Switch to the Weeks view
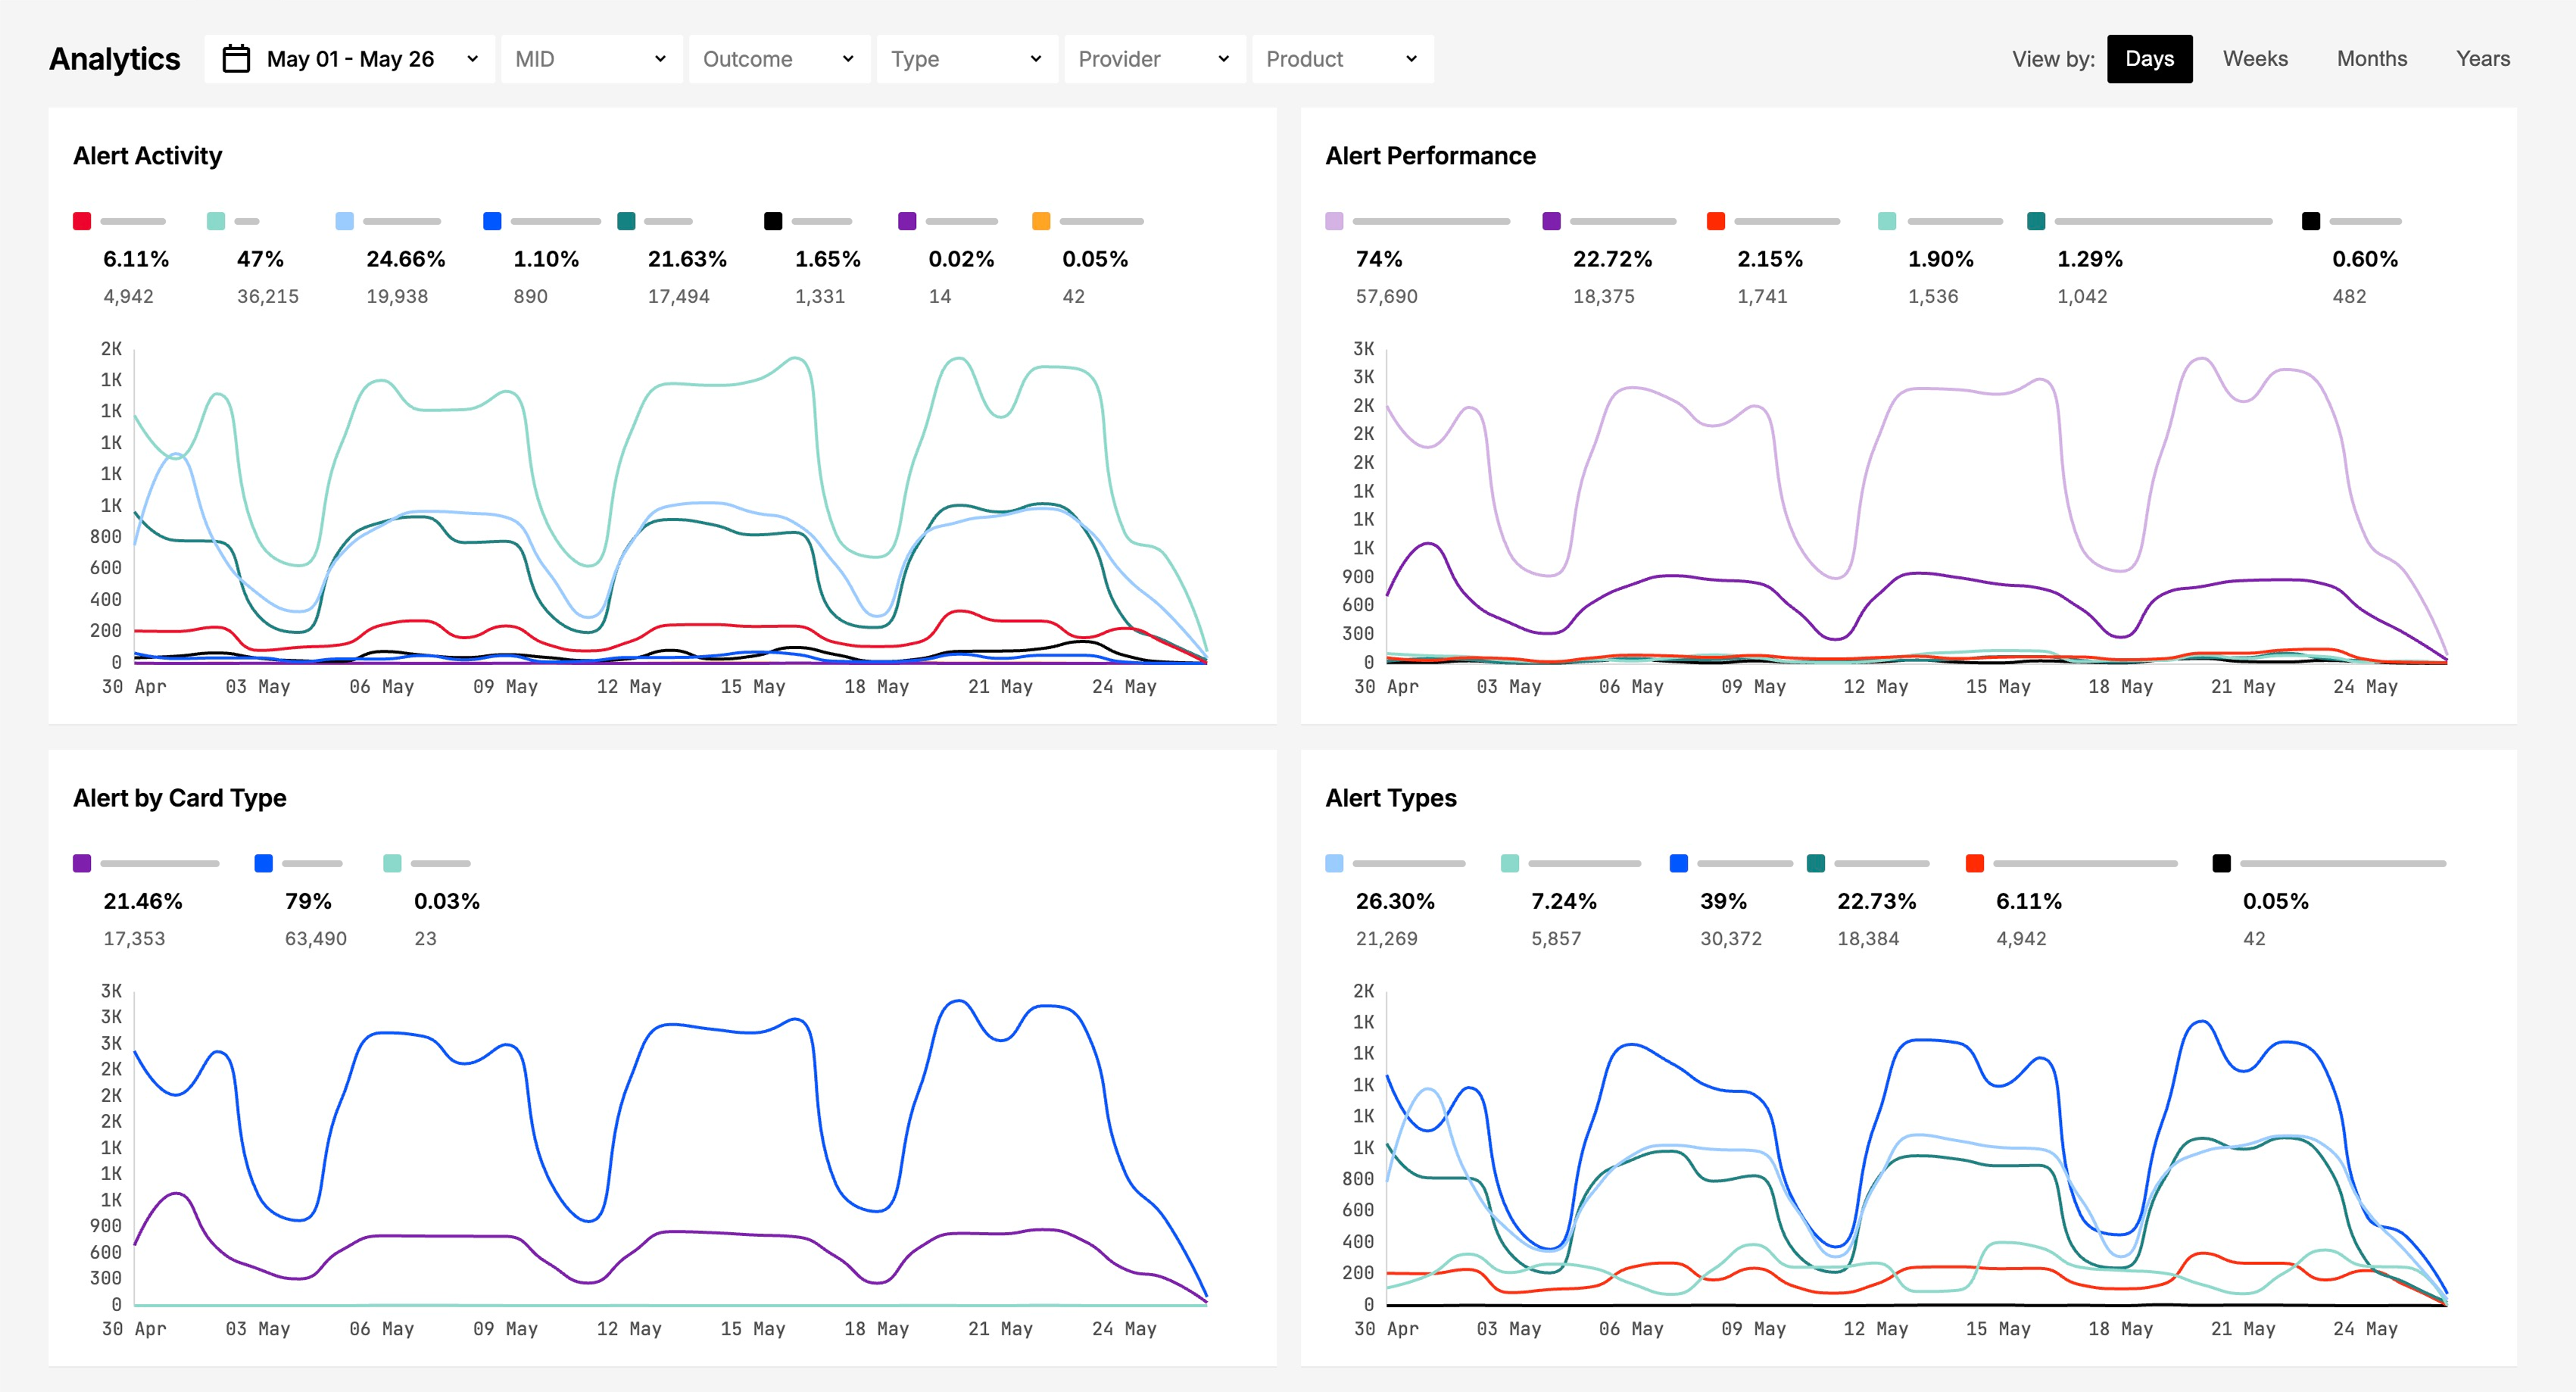 point(2254,59)
